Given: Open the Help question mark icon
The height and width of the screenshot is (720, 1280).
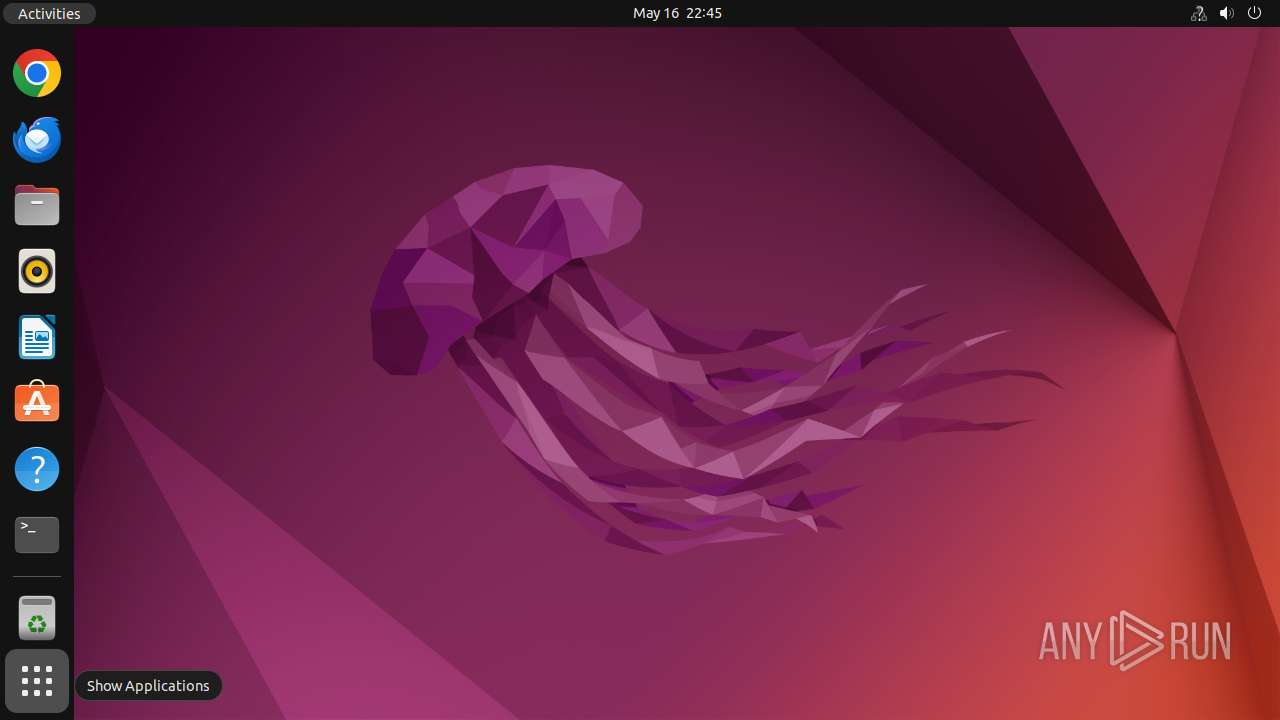Looking at the screenshot, I should point(37,469).
